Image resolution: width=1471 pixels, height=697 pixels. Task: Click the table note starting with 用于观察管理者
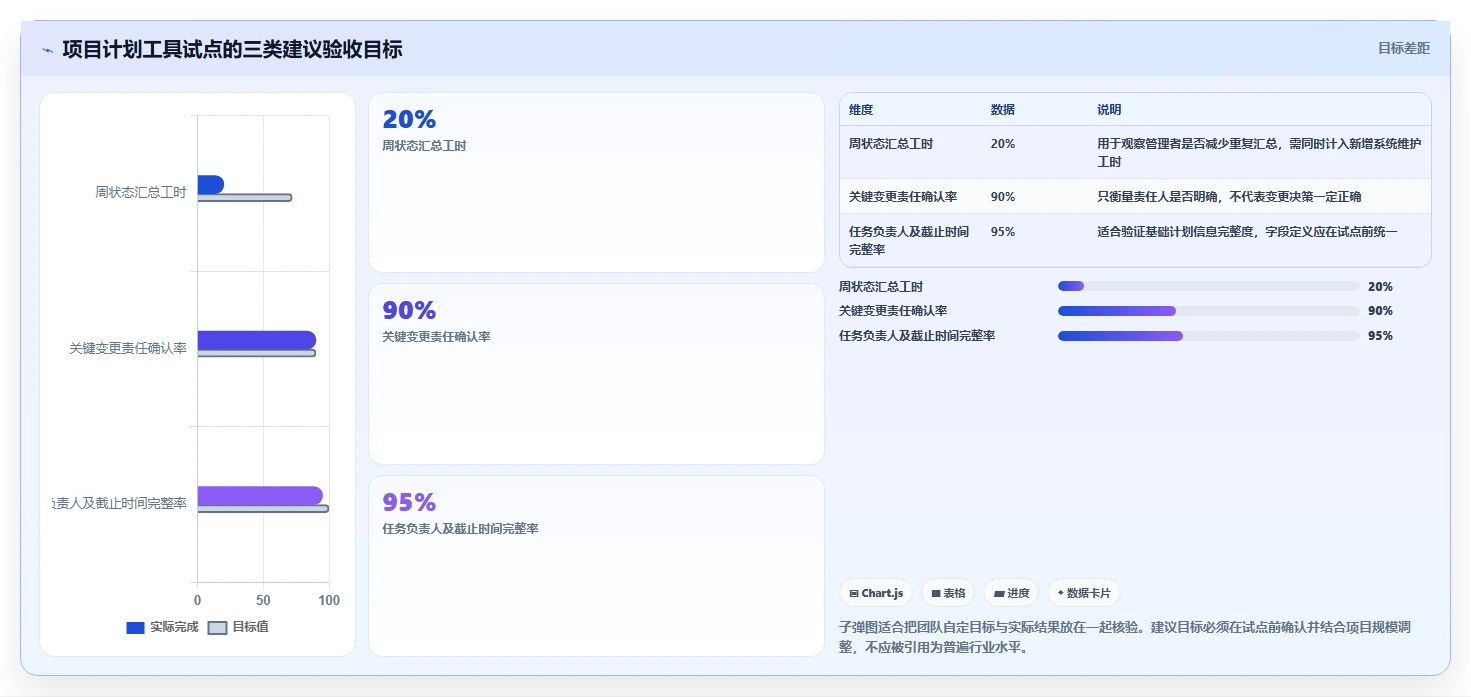[1259, 153]
